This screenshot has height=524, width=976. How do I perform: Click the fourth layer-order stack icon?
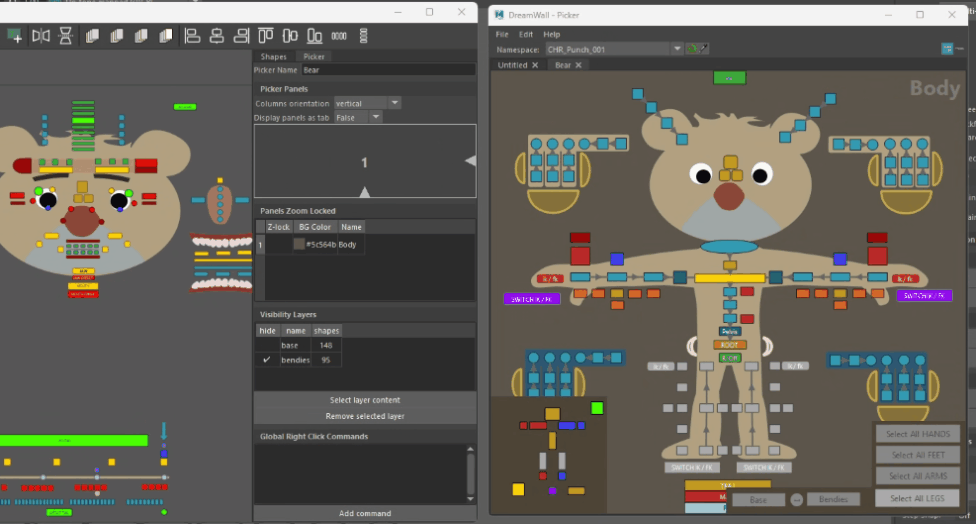point(166,36)
